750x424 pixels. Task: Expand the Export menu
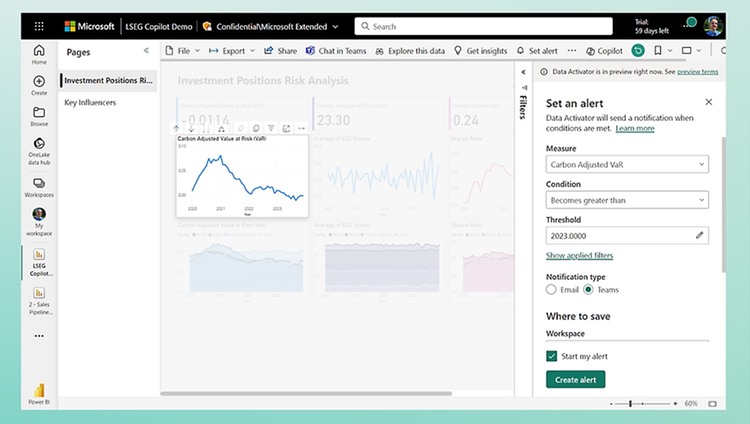point(232,51)
